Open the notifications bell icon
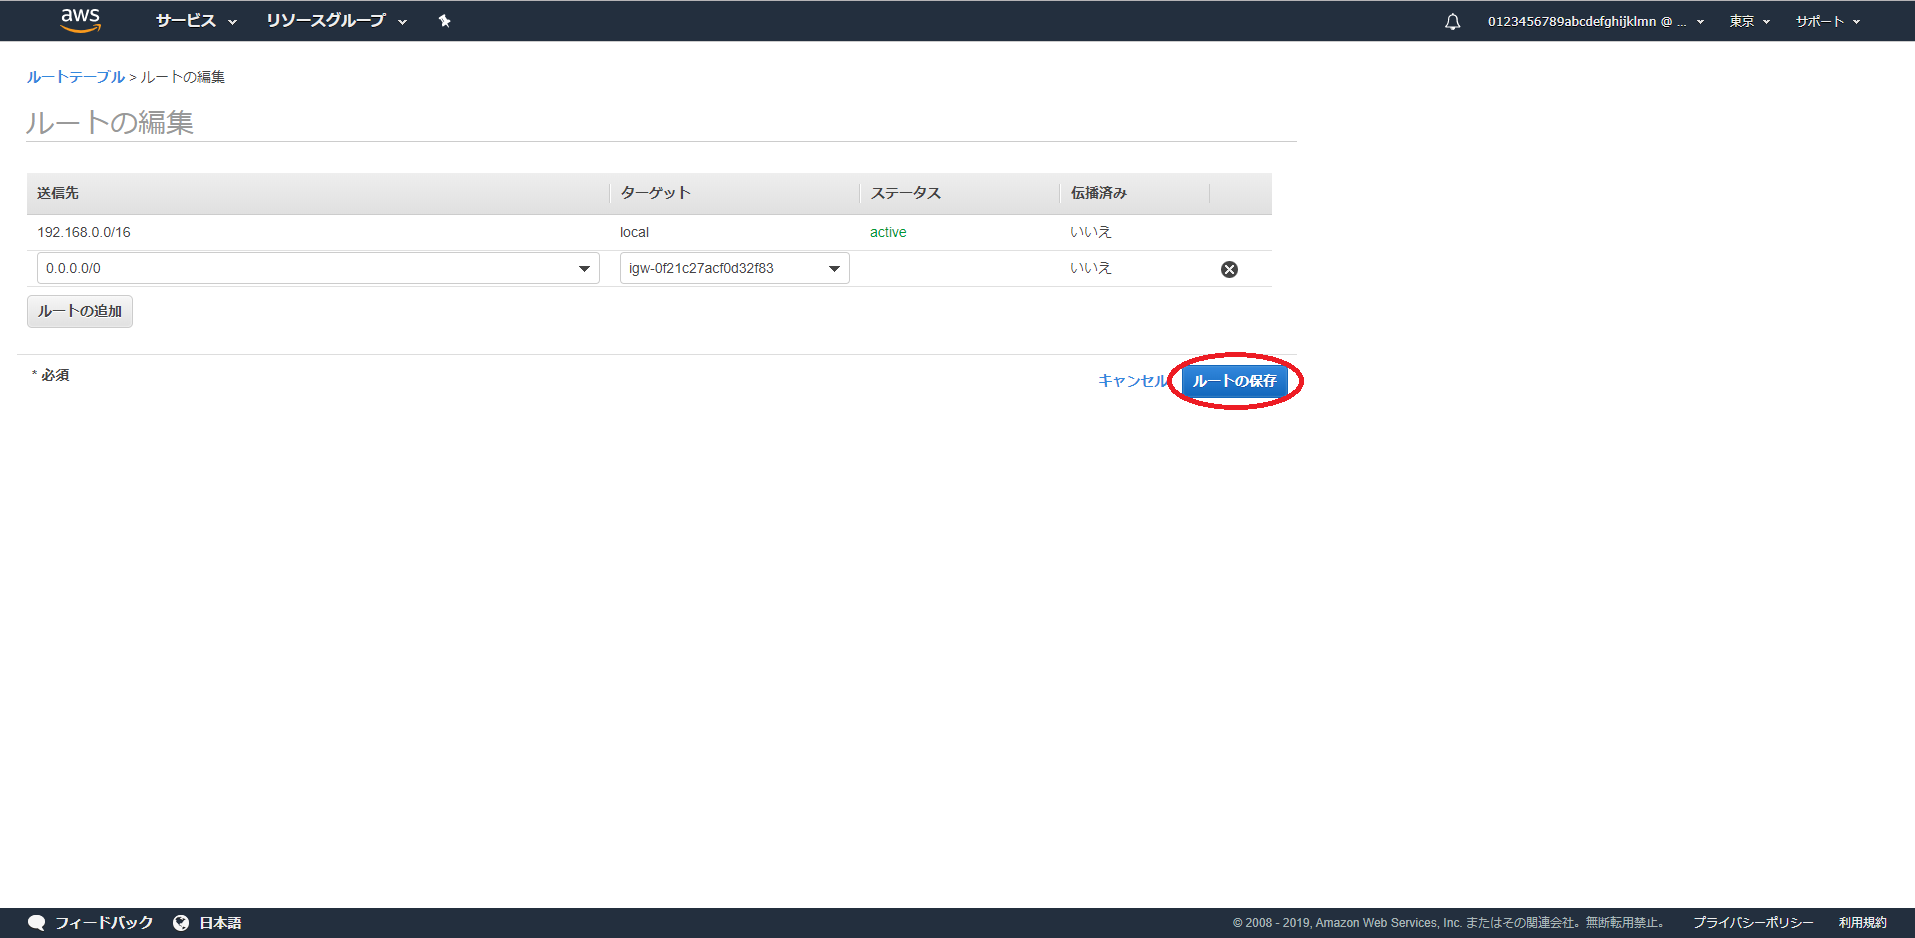The height and width of the screenshot is (938, 1915). pos(1452,21)
